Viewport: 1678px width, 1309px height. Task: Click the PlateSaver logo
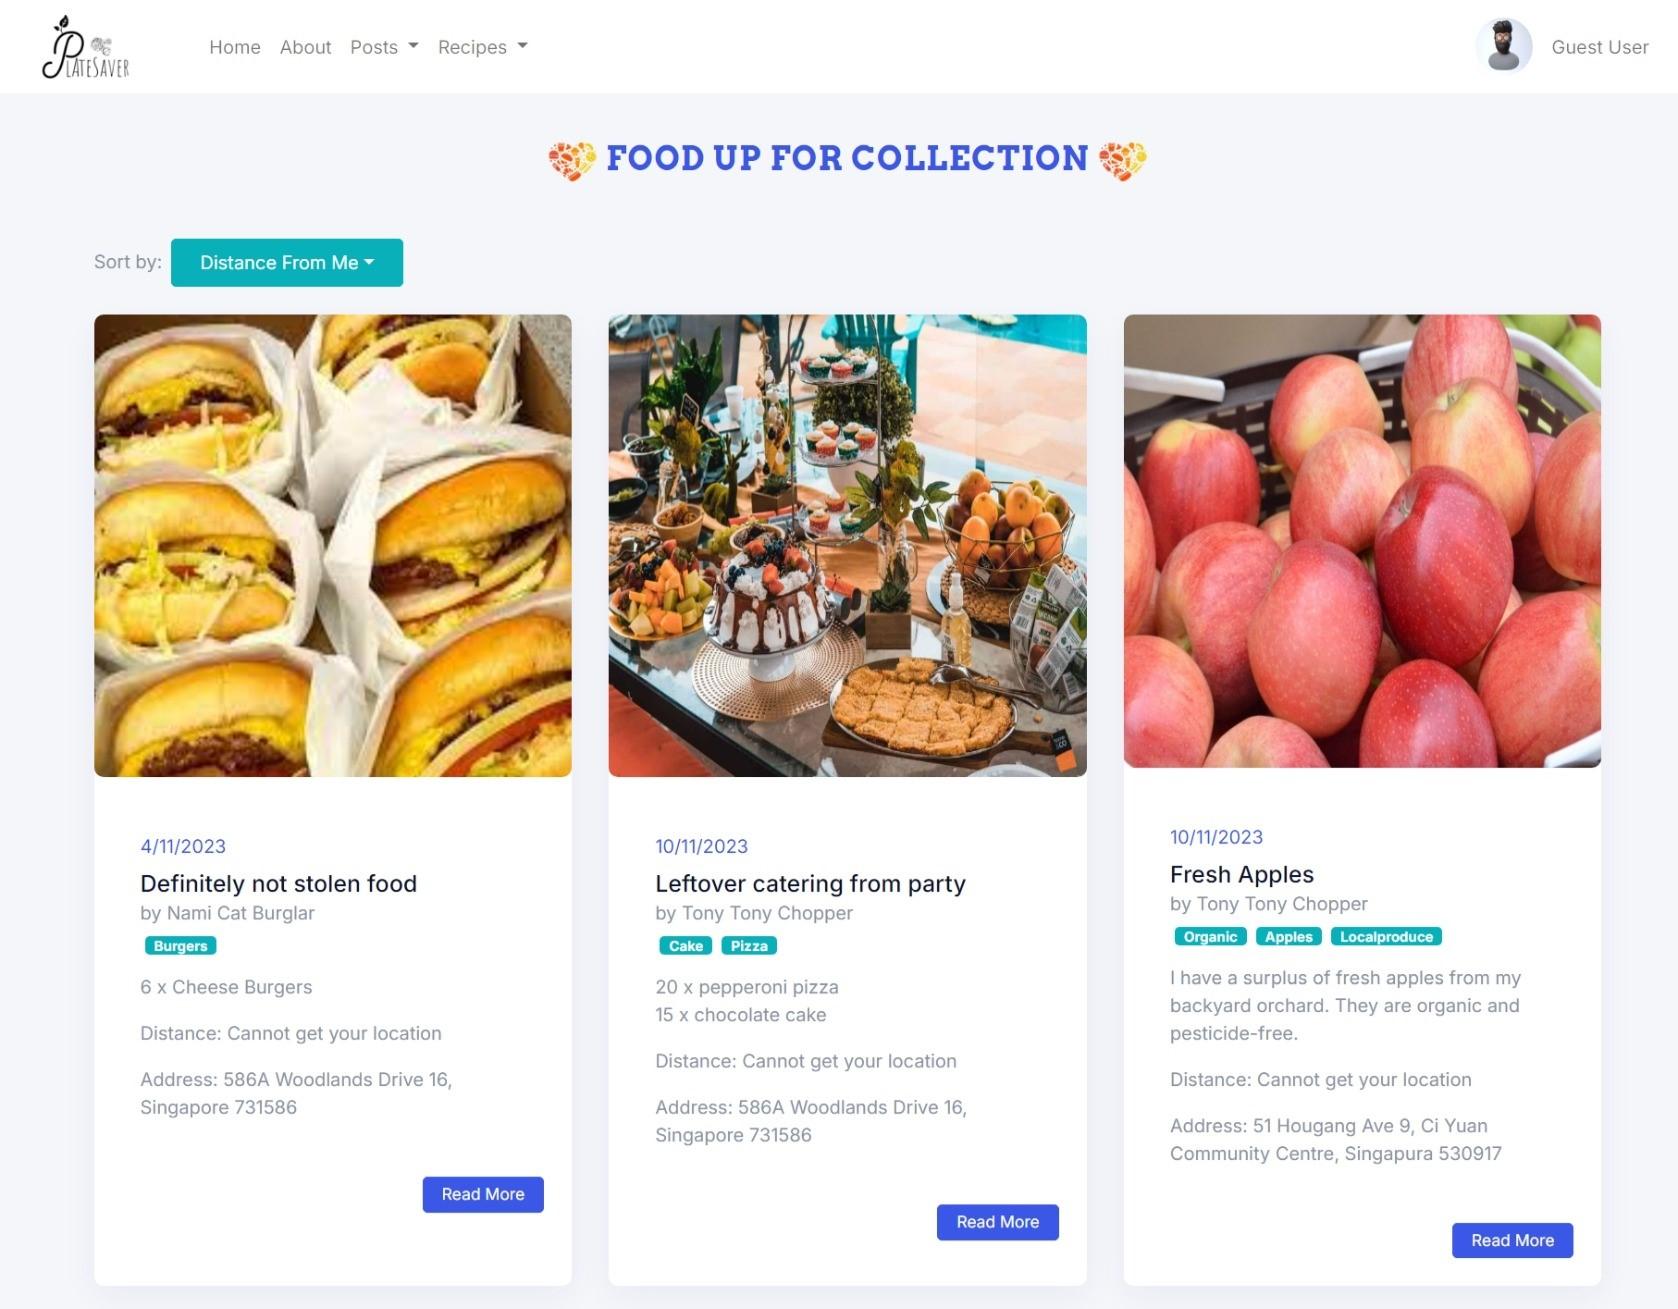click(86, 47)
